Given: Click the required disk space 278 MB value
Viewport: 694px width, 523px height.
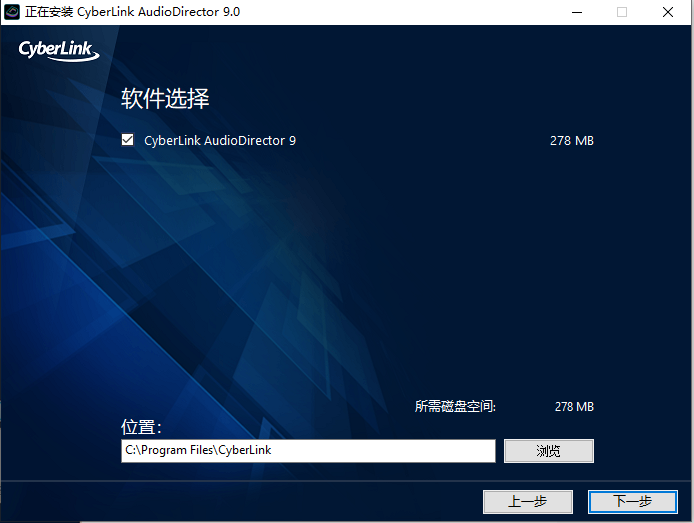Looking at the screenshot, I should (x=574, y=407).
